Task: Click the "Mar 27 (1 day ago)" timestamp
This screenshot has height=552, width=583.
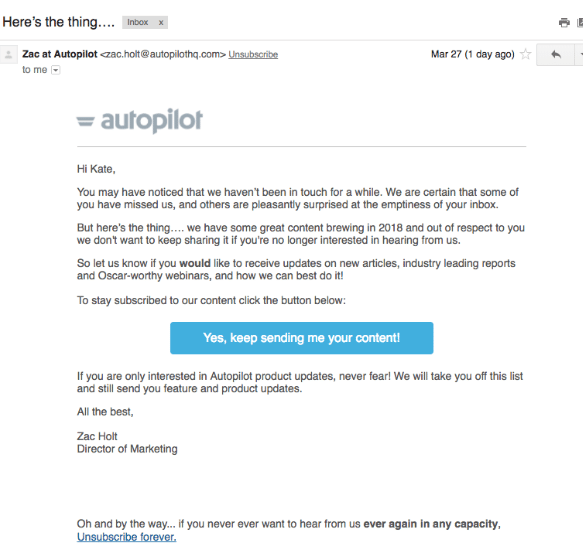Action: point(473,54)
